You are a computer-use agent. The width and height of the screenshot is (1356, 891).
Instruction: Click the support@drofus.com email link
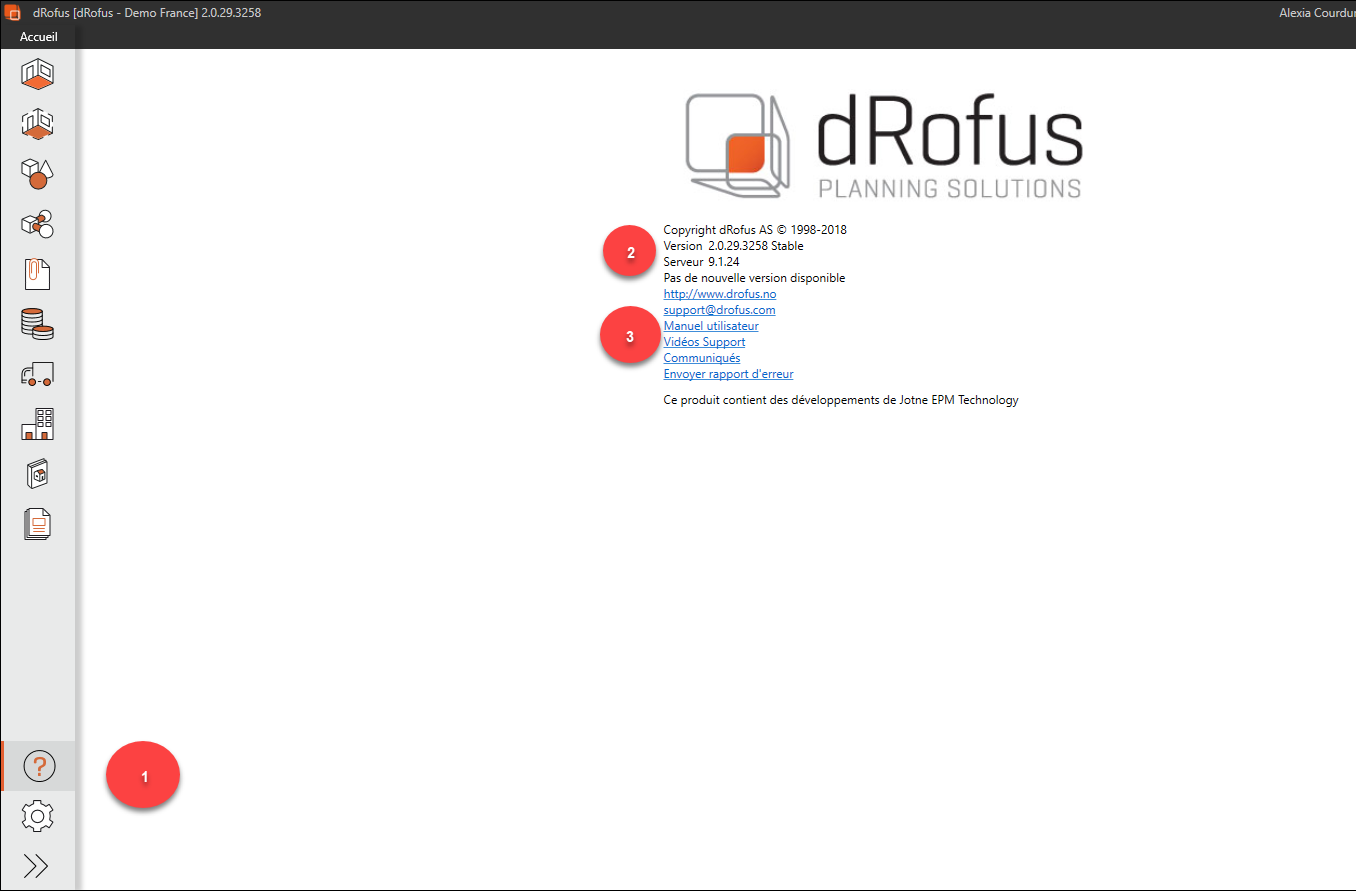click(720, 310)
